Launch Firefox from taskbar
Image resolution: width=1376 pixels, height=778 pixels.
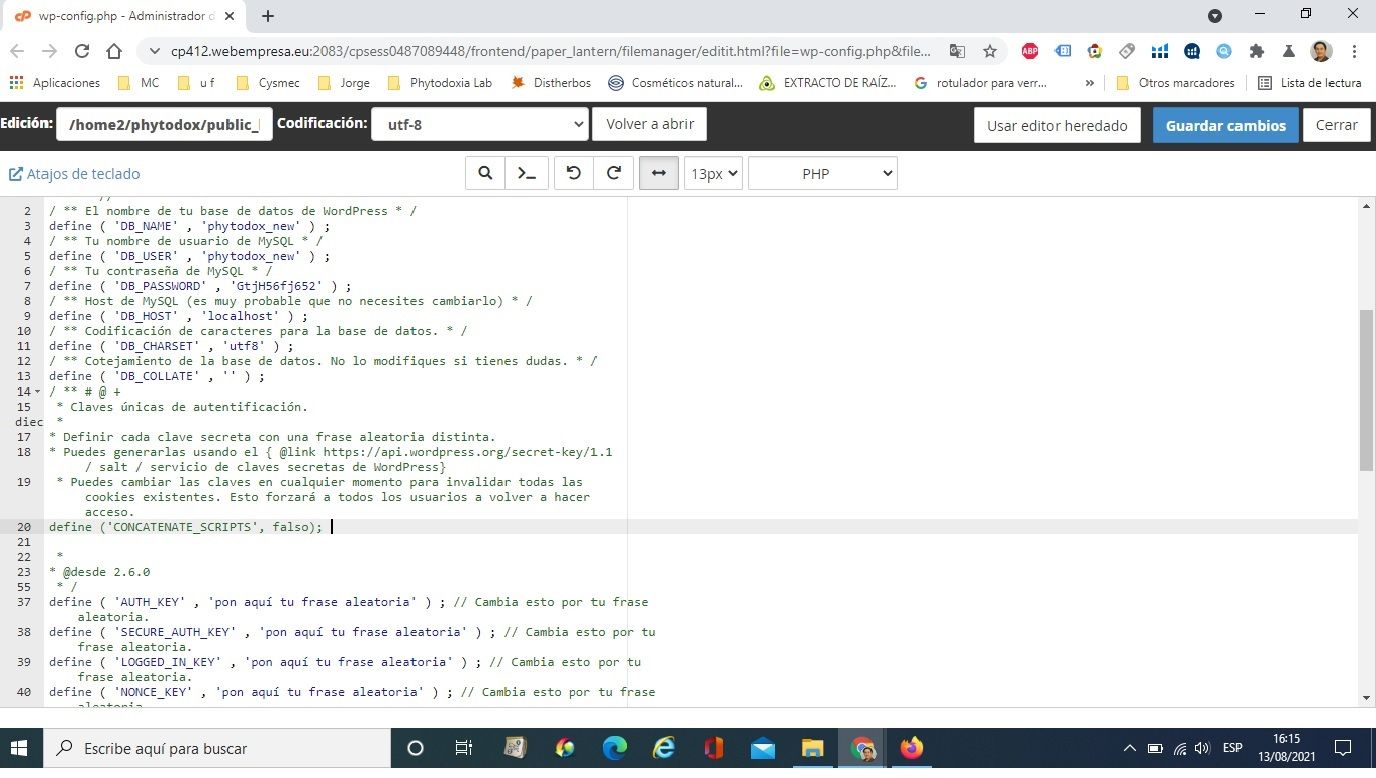911,748
